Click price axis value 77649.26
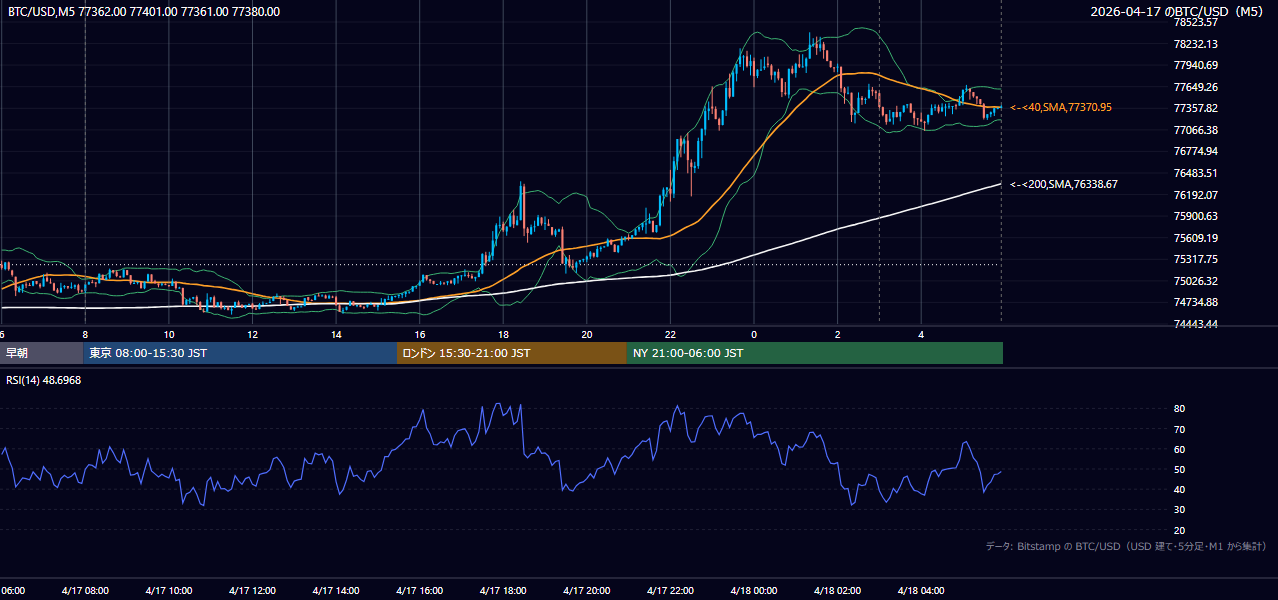The width and height of the screenshot is (1278, 600). [x=1195, y=87]
